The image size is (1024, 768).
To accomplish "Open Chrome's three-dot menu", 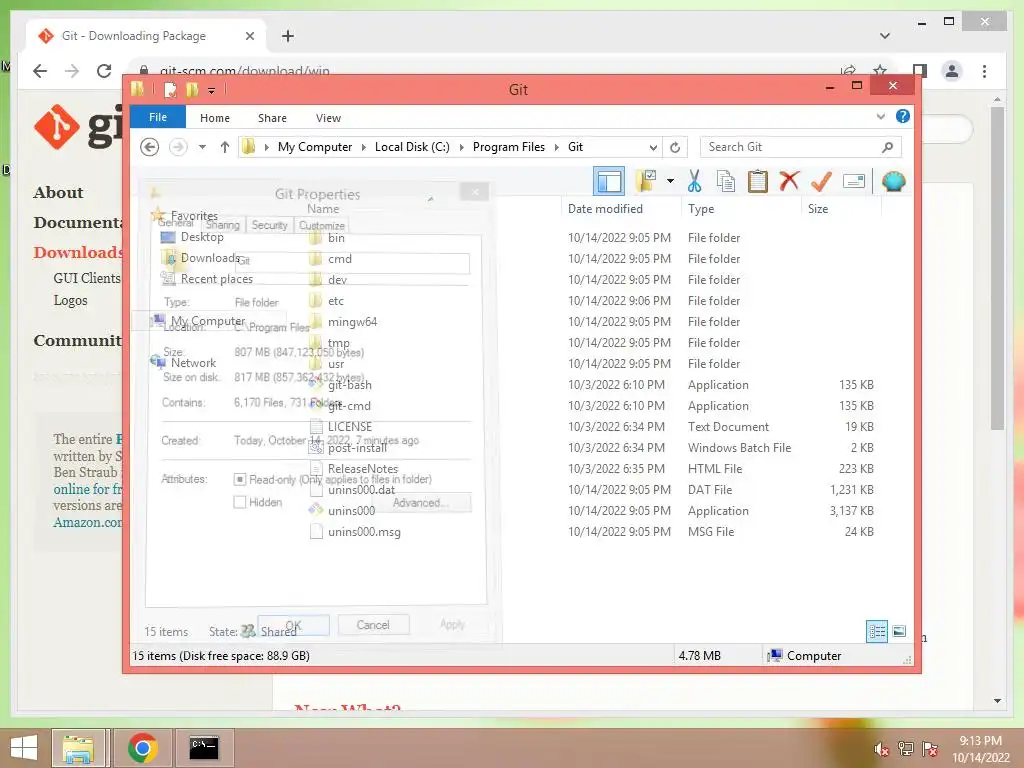I will click(x=985, y=71).
